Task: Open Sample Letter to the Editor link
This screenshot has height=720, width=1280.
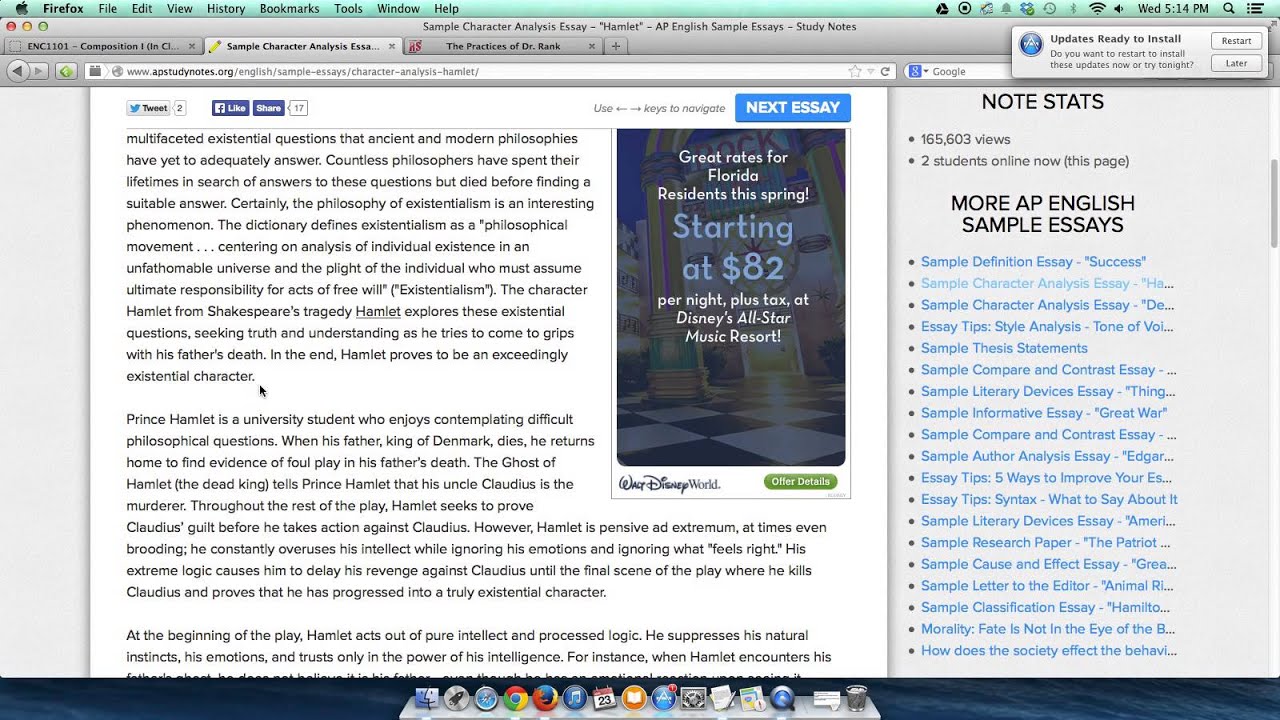Action: pyautogui.click(x=1047, y=586)
